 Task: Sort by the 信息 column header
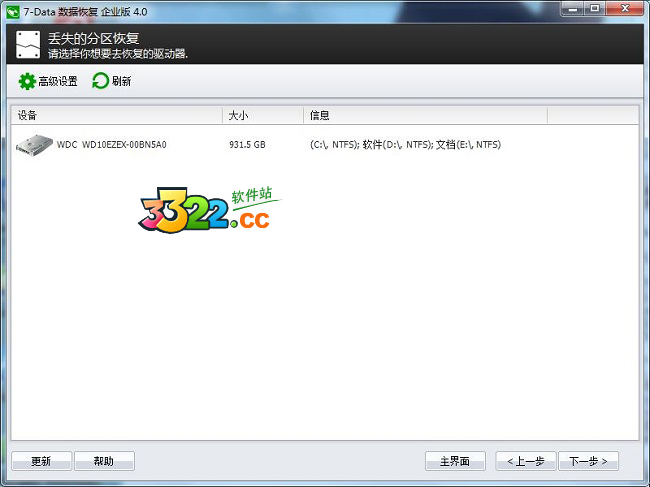point(425,115)
